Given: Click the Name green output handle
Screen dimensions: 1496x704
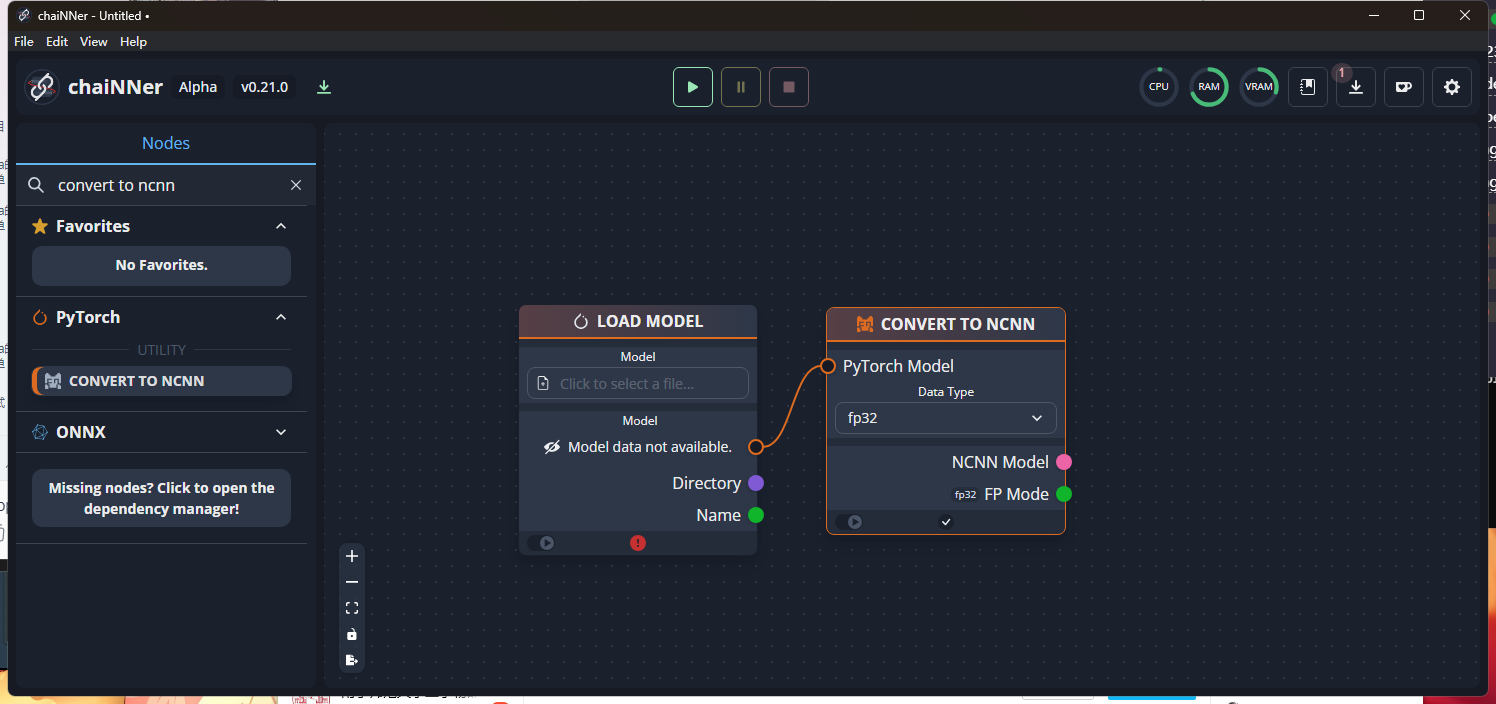Looking at the screenshot, I should coord(756,515).
